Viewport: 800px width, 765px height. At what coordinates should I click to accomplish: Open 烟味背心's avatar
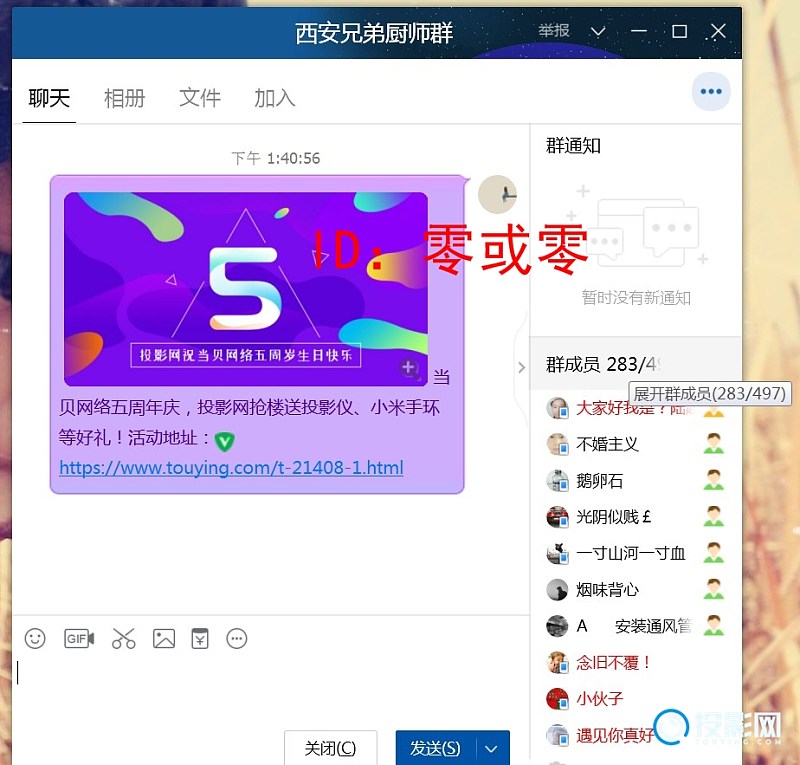click(557, 590)
